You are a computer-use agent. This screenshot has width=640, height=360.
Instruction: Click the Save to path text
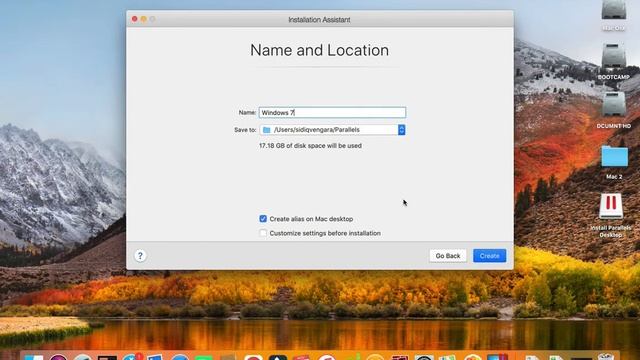pyautogui.click(x=317, y=130)
